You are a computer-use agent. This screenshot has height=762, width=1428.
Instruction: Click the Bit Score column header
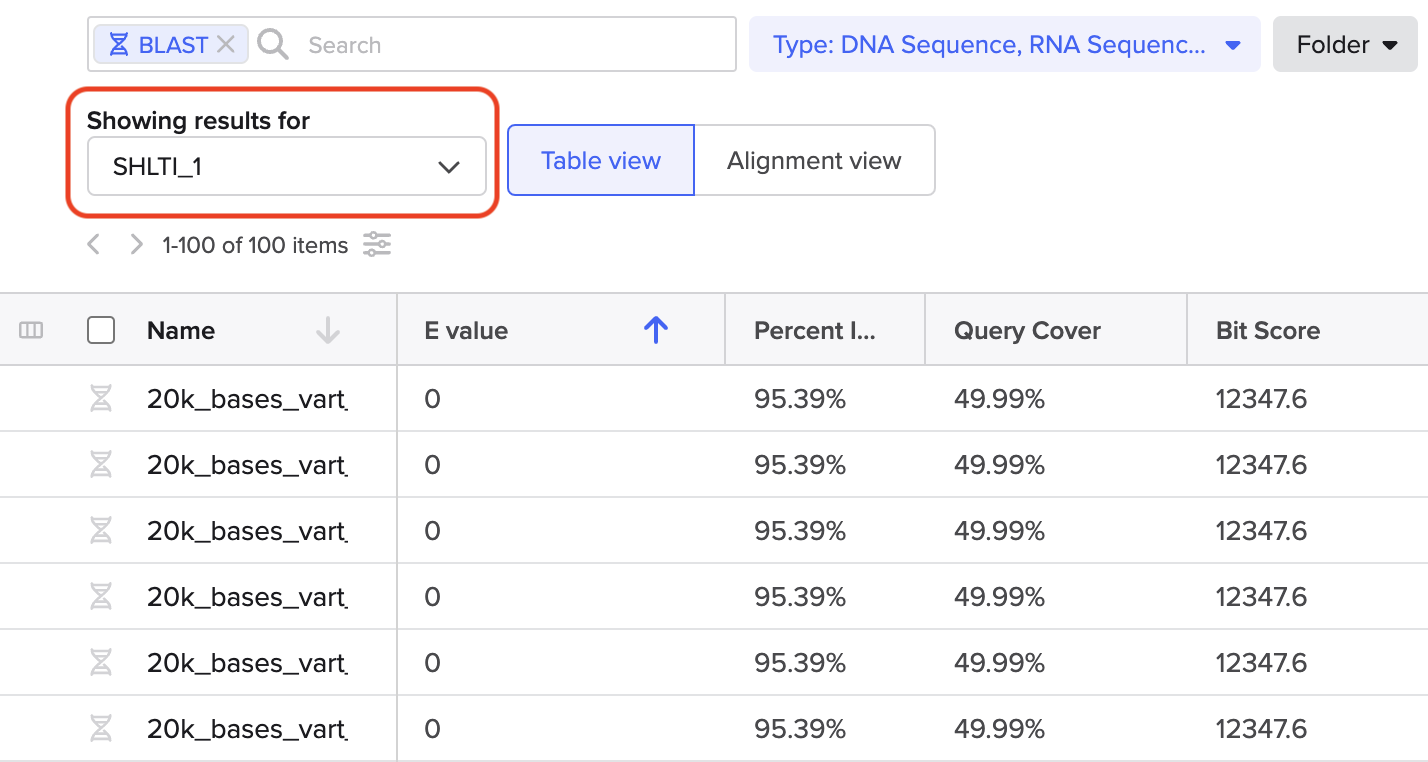(x=1267, y=331)
